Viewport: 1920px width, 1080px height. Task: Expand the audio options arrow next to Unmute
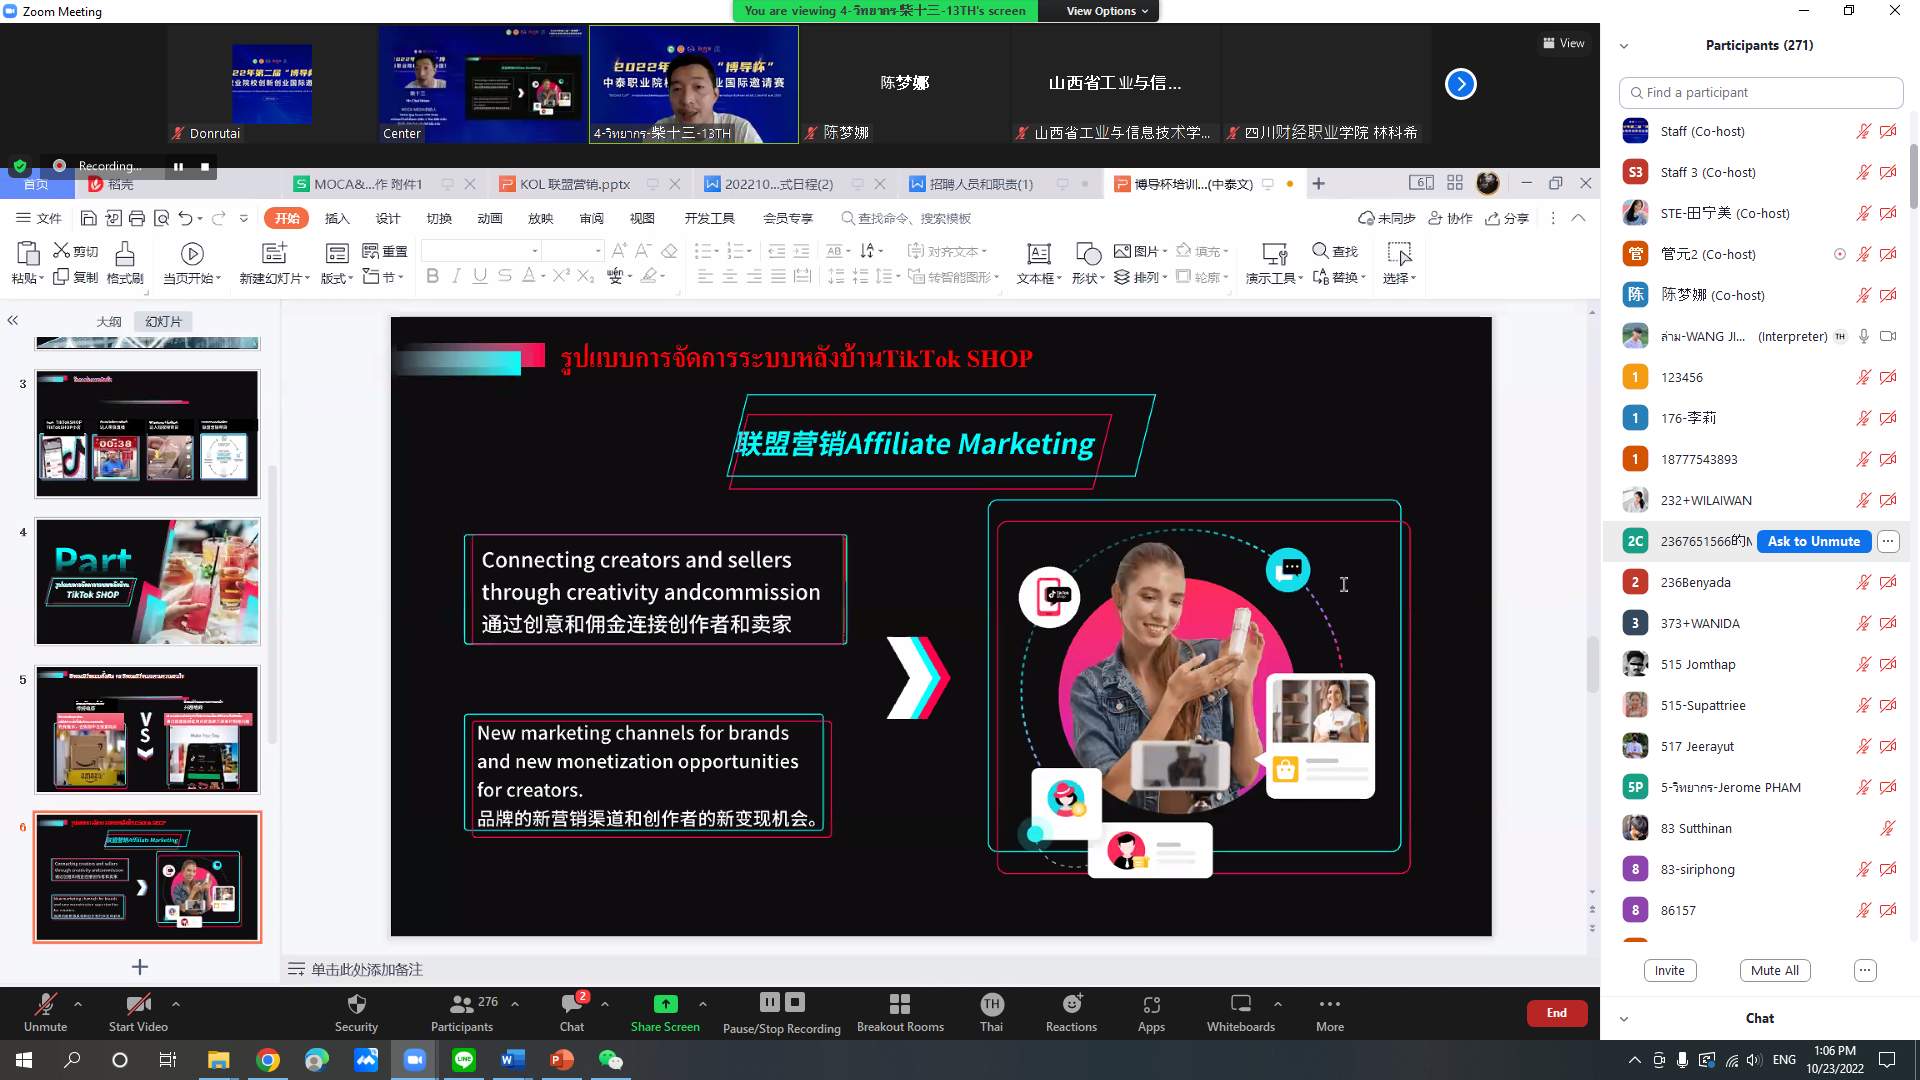tap(78, 1003)
